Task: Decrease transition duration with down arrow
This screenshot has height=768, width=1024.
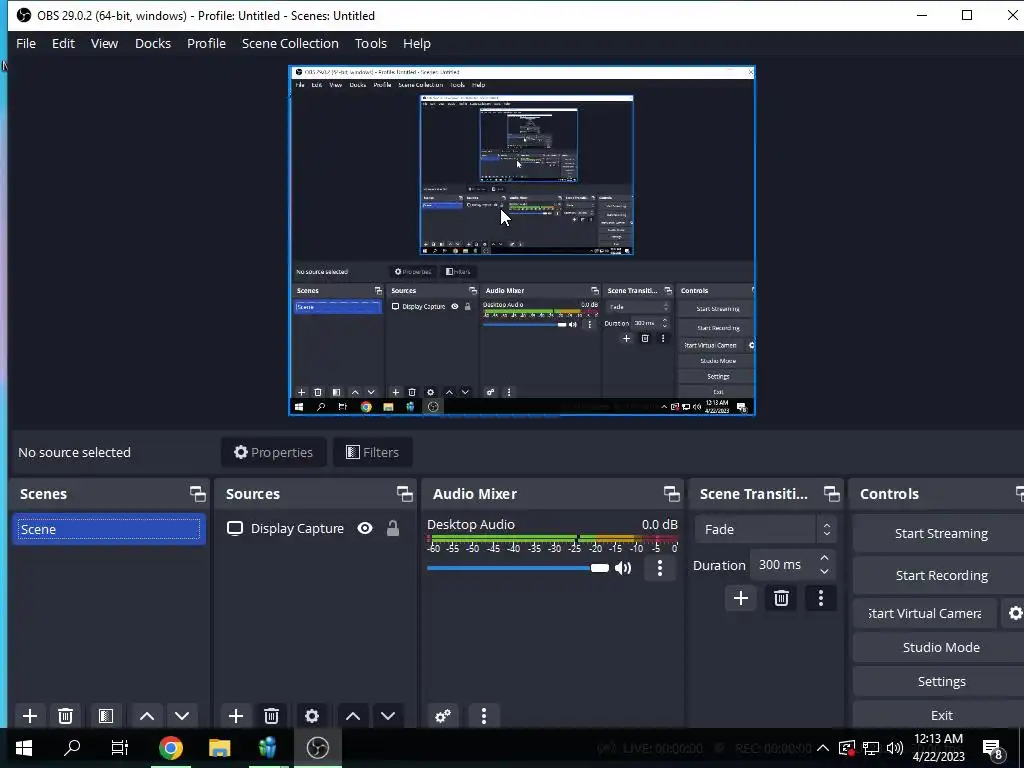Action: pos(824,571)
